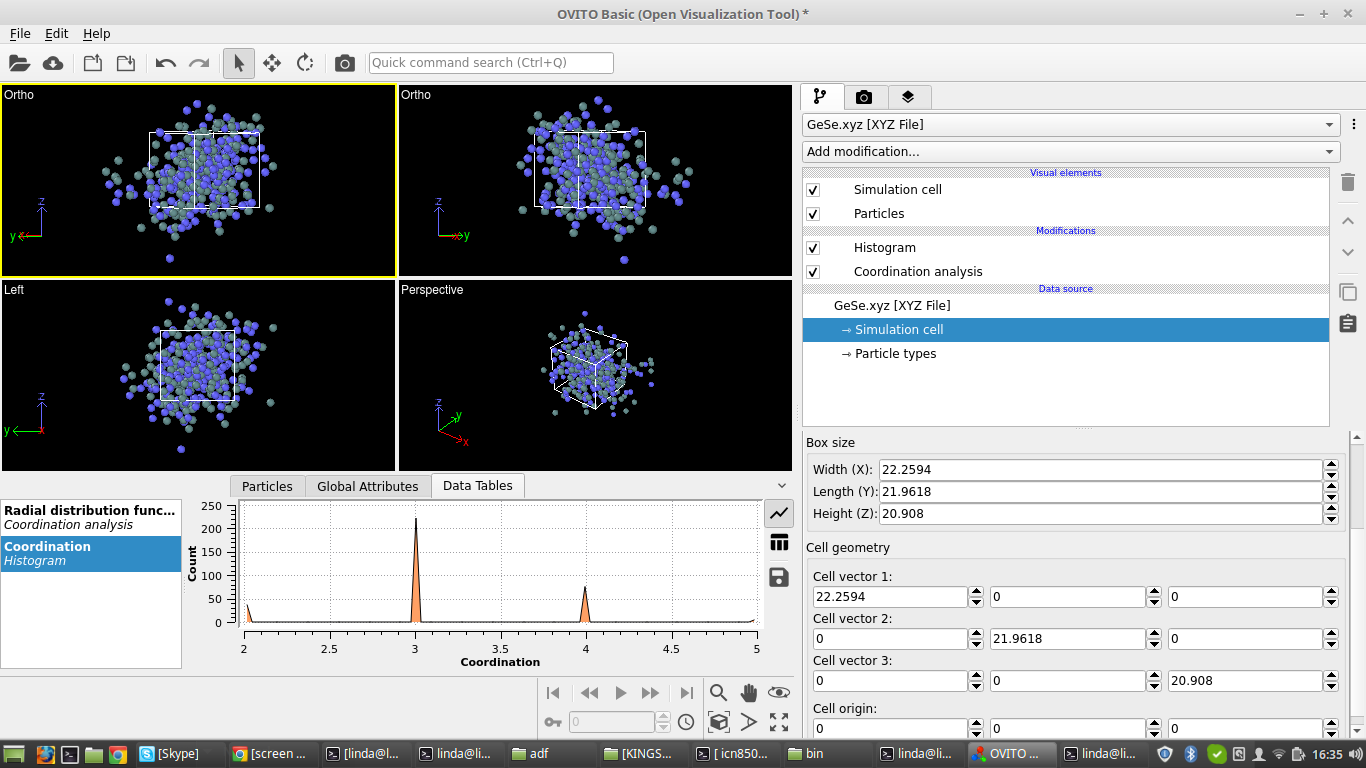This screenshot has width=1366, height=768.
Task: Delete the selected pipeline item with trash icon
Action: [1347, 182]
